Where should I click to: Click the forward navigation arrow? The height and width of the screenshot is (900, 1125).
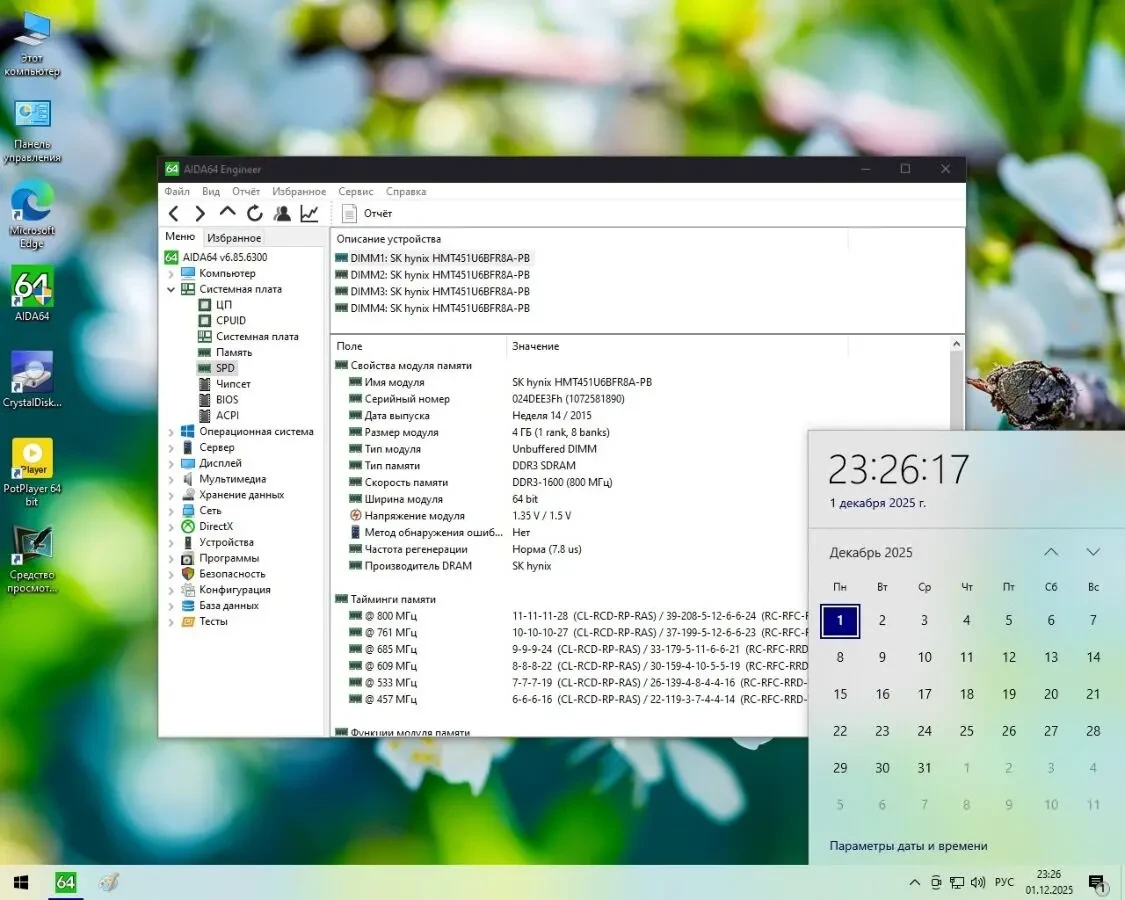pos(200,213)
